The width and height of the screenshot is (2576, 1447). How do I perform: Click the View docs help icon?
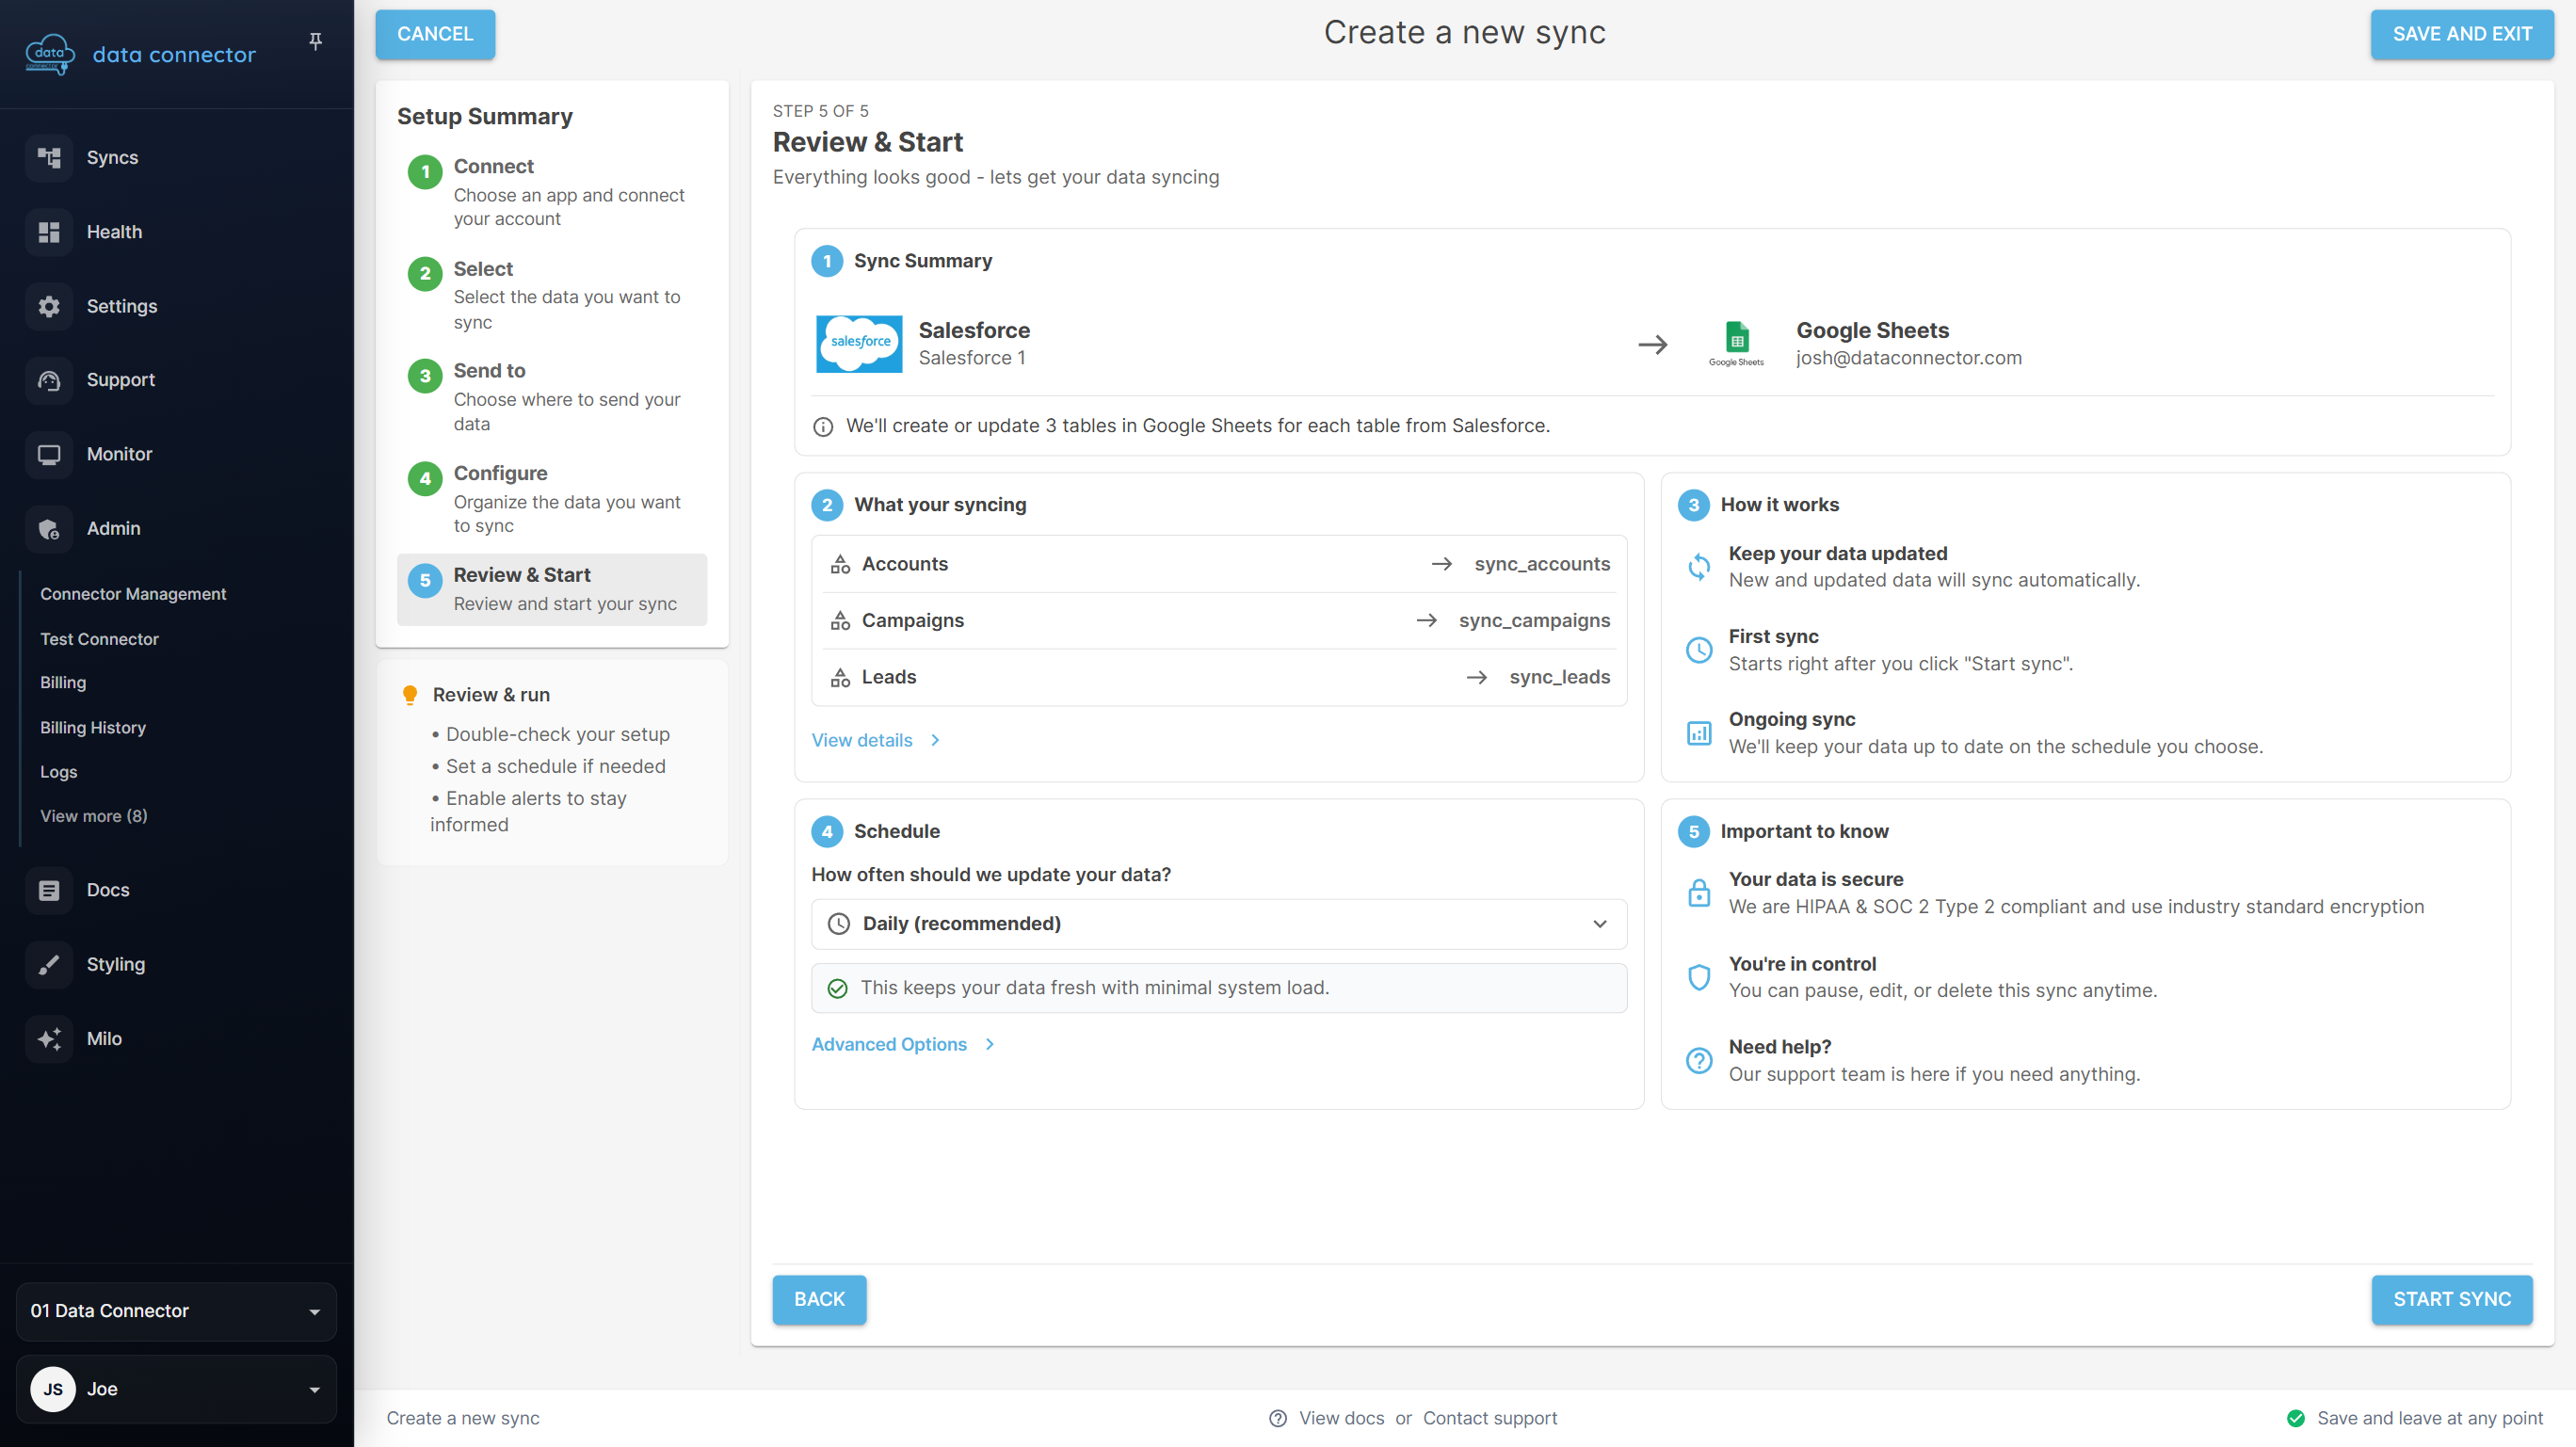[1277, 1418]
